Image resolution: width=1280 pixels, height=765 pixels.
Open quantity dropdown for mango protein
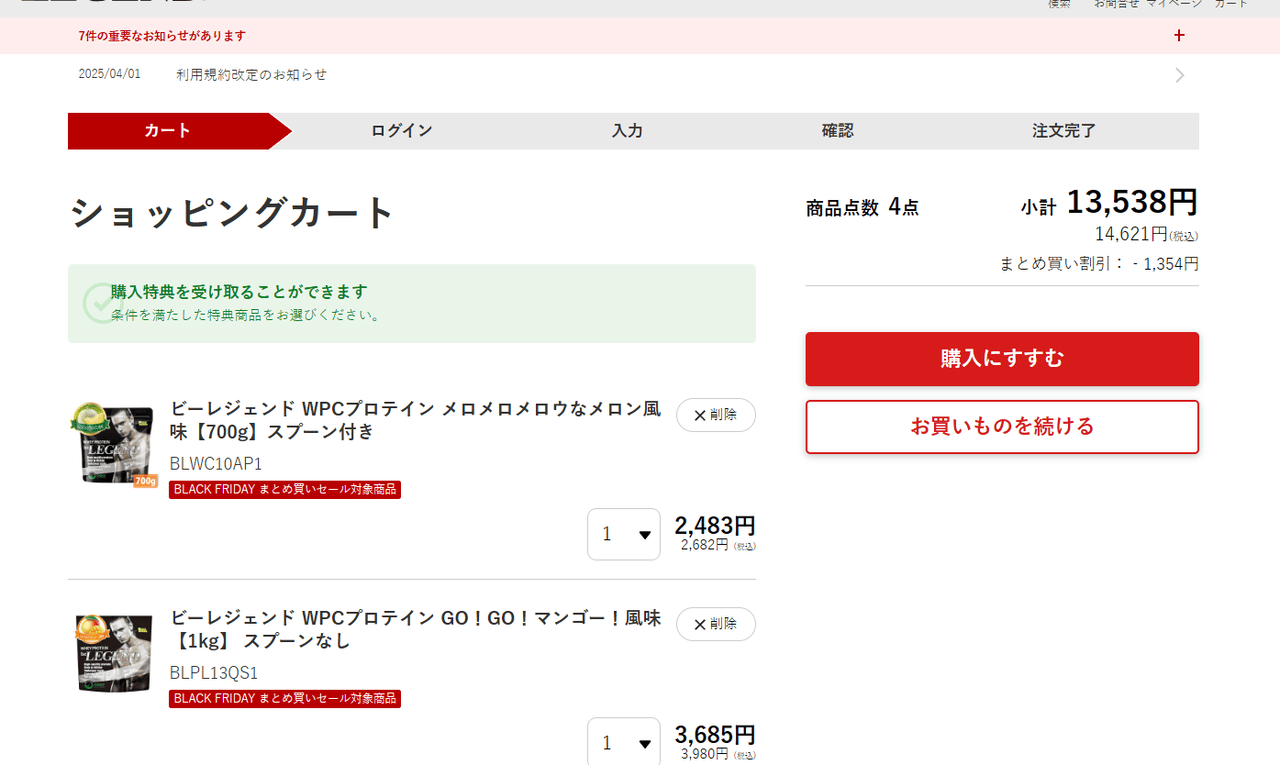[624, 742]
